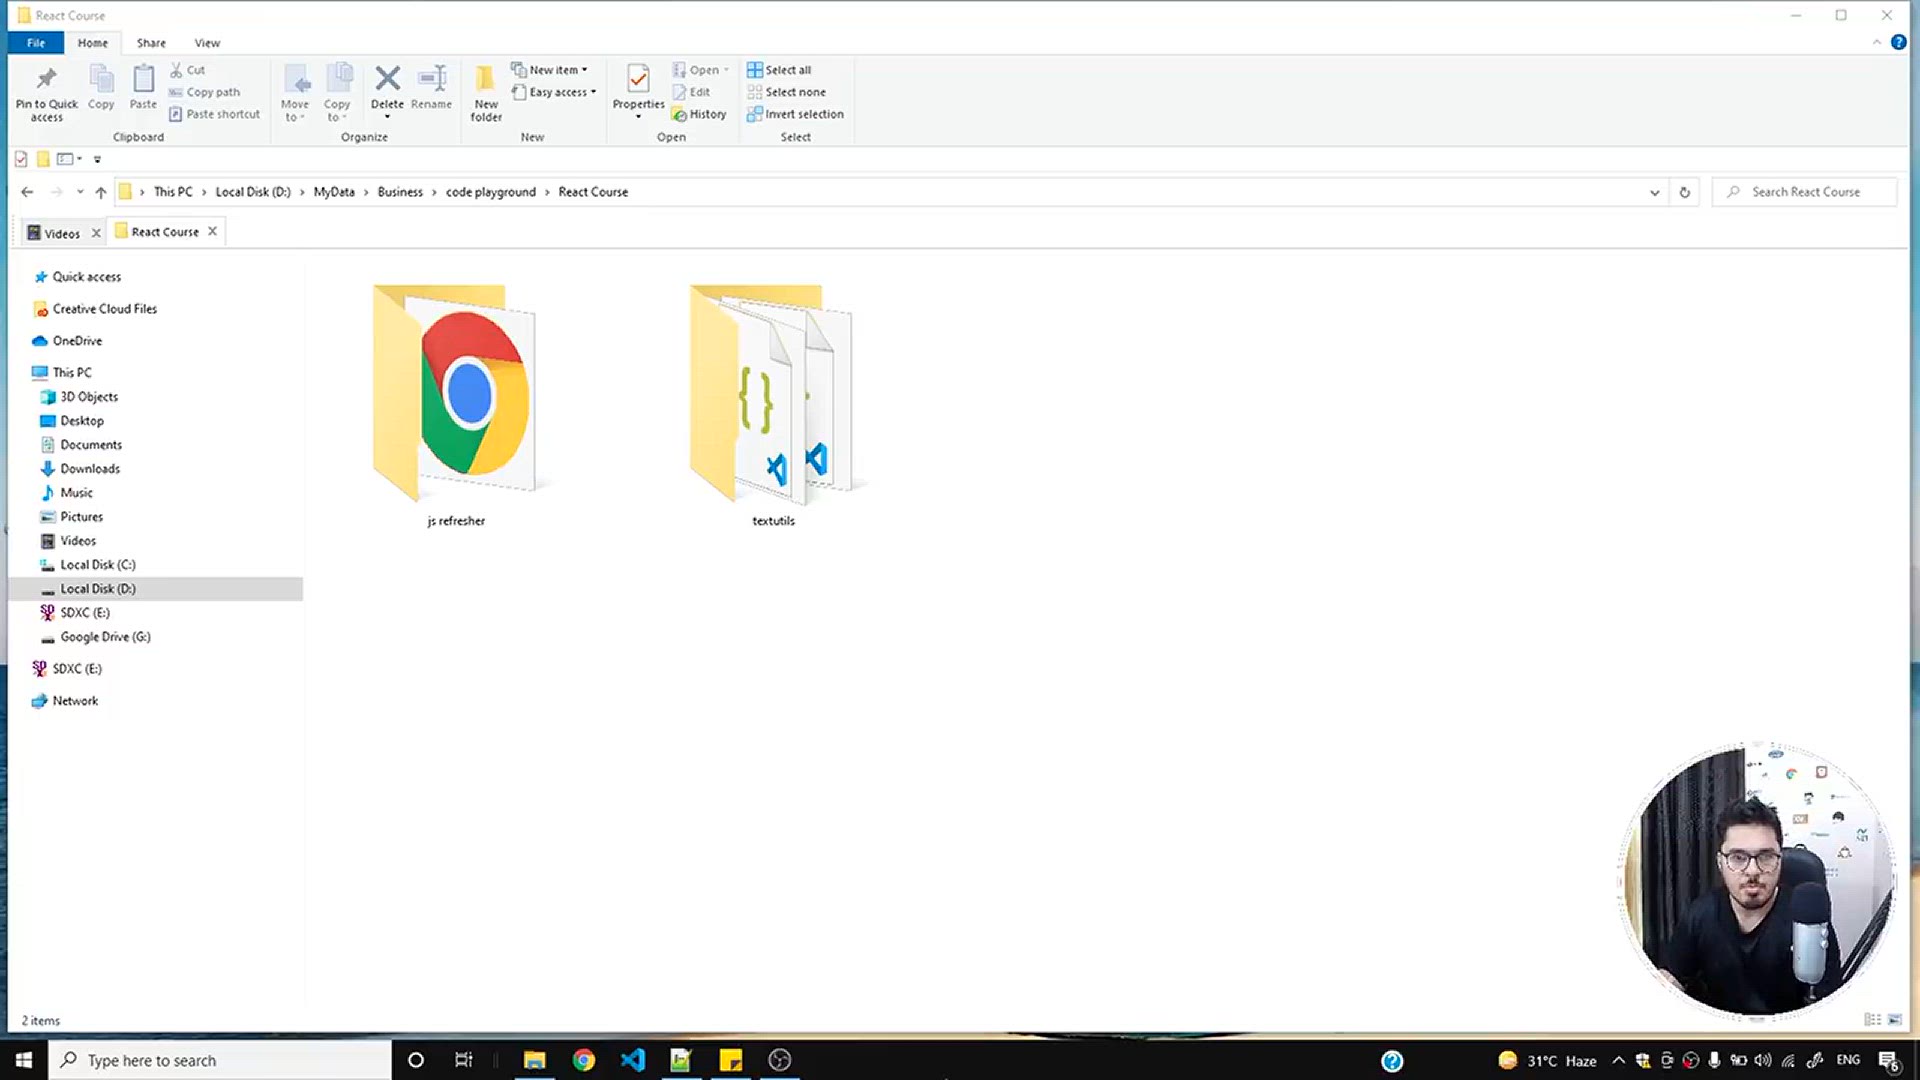Select Downloads in the navigation pane

tap(90, 469)
